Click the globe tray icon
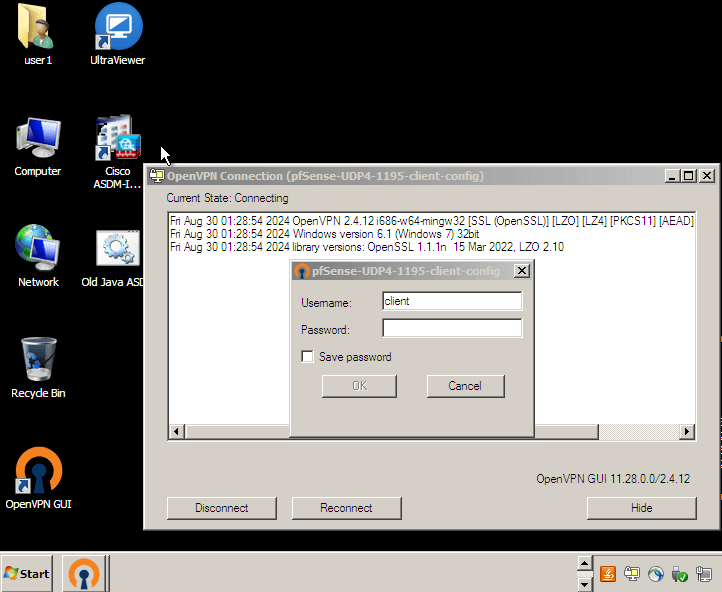This screenshot has height=592, width=722. coord(656,574)
